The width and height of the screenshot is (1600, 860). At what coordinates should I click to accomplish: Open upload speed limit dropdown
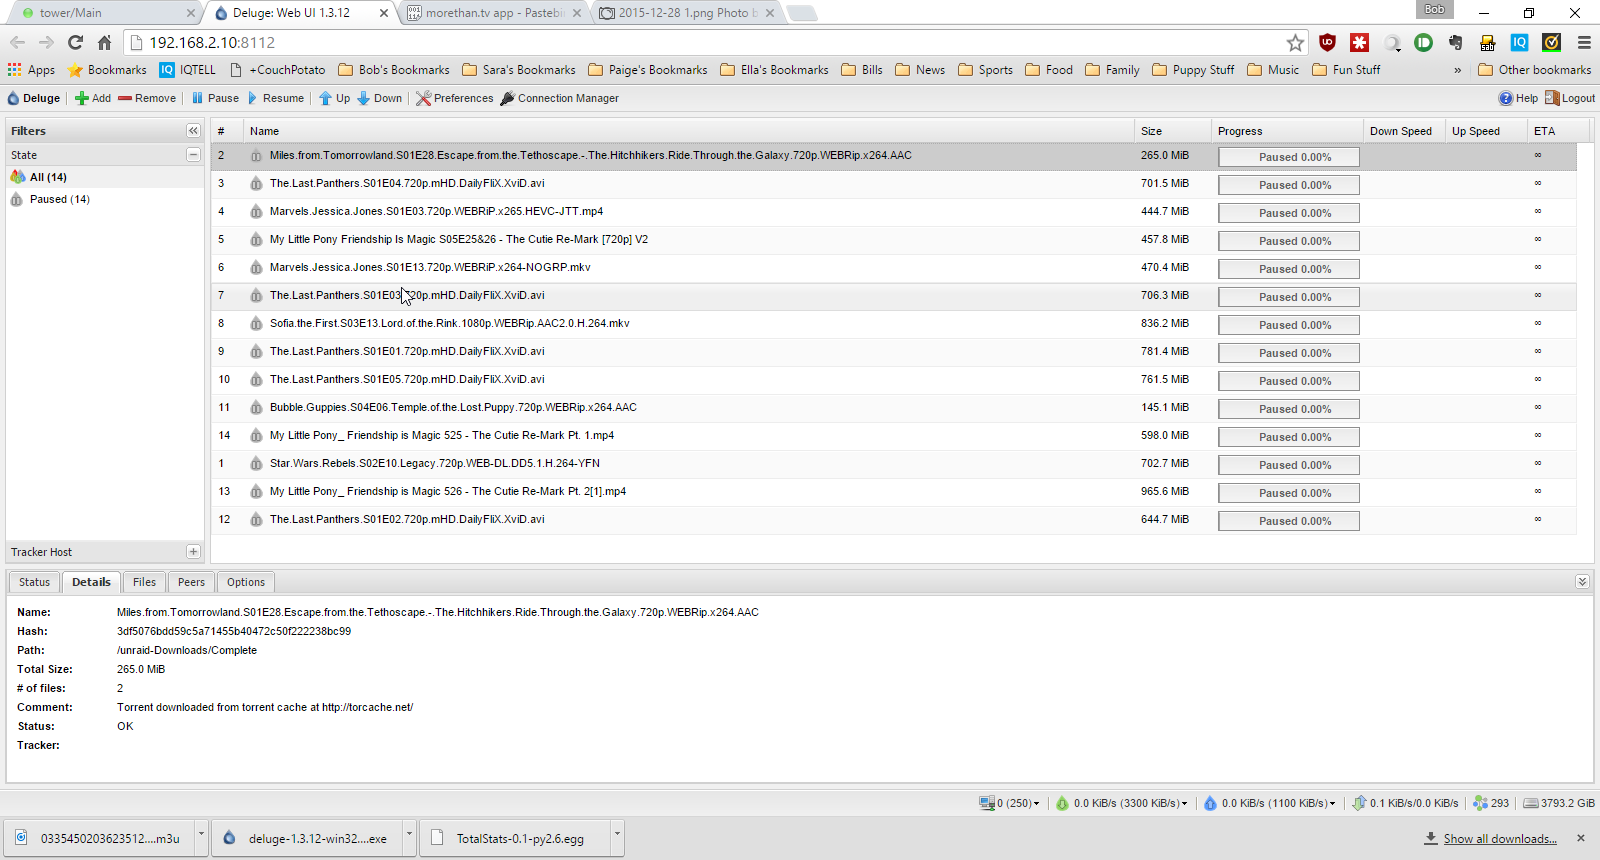pos(1269,803)
